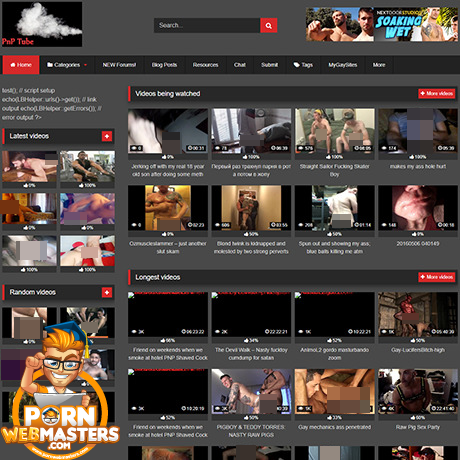Open the PnP Tube smoke logo
Screen dimensions: 460x460
click(x=42, y=24)
